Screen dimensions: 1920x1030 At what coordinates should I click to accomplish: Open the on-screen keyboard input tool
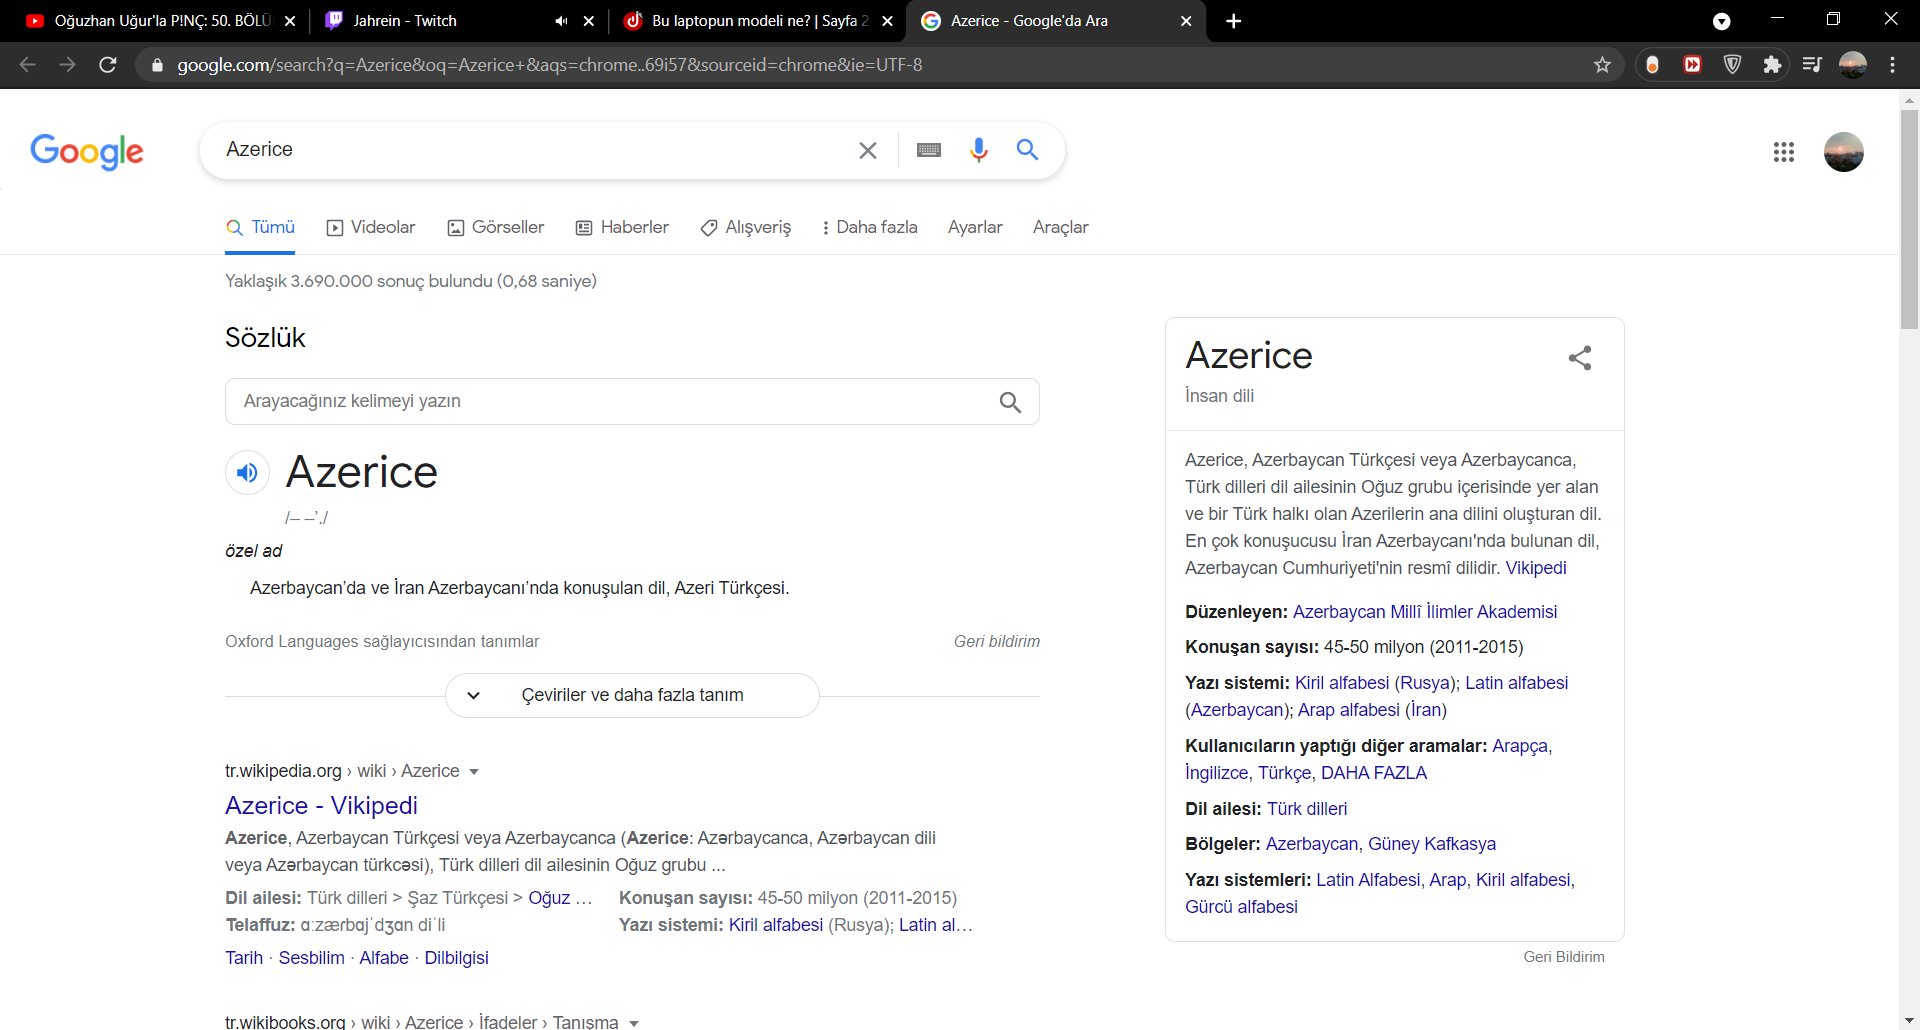(929, 150)
